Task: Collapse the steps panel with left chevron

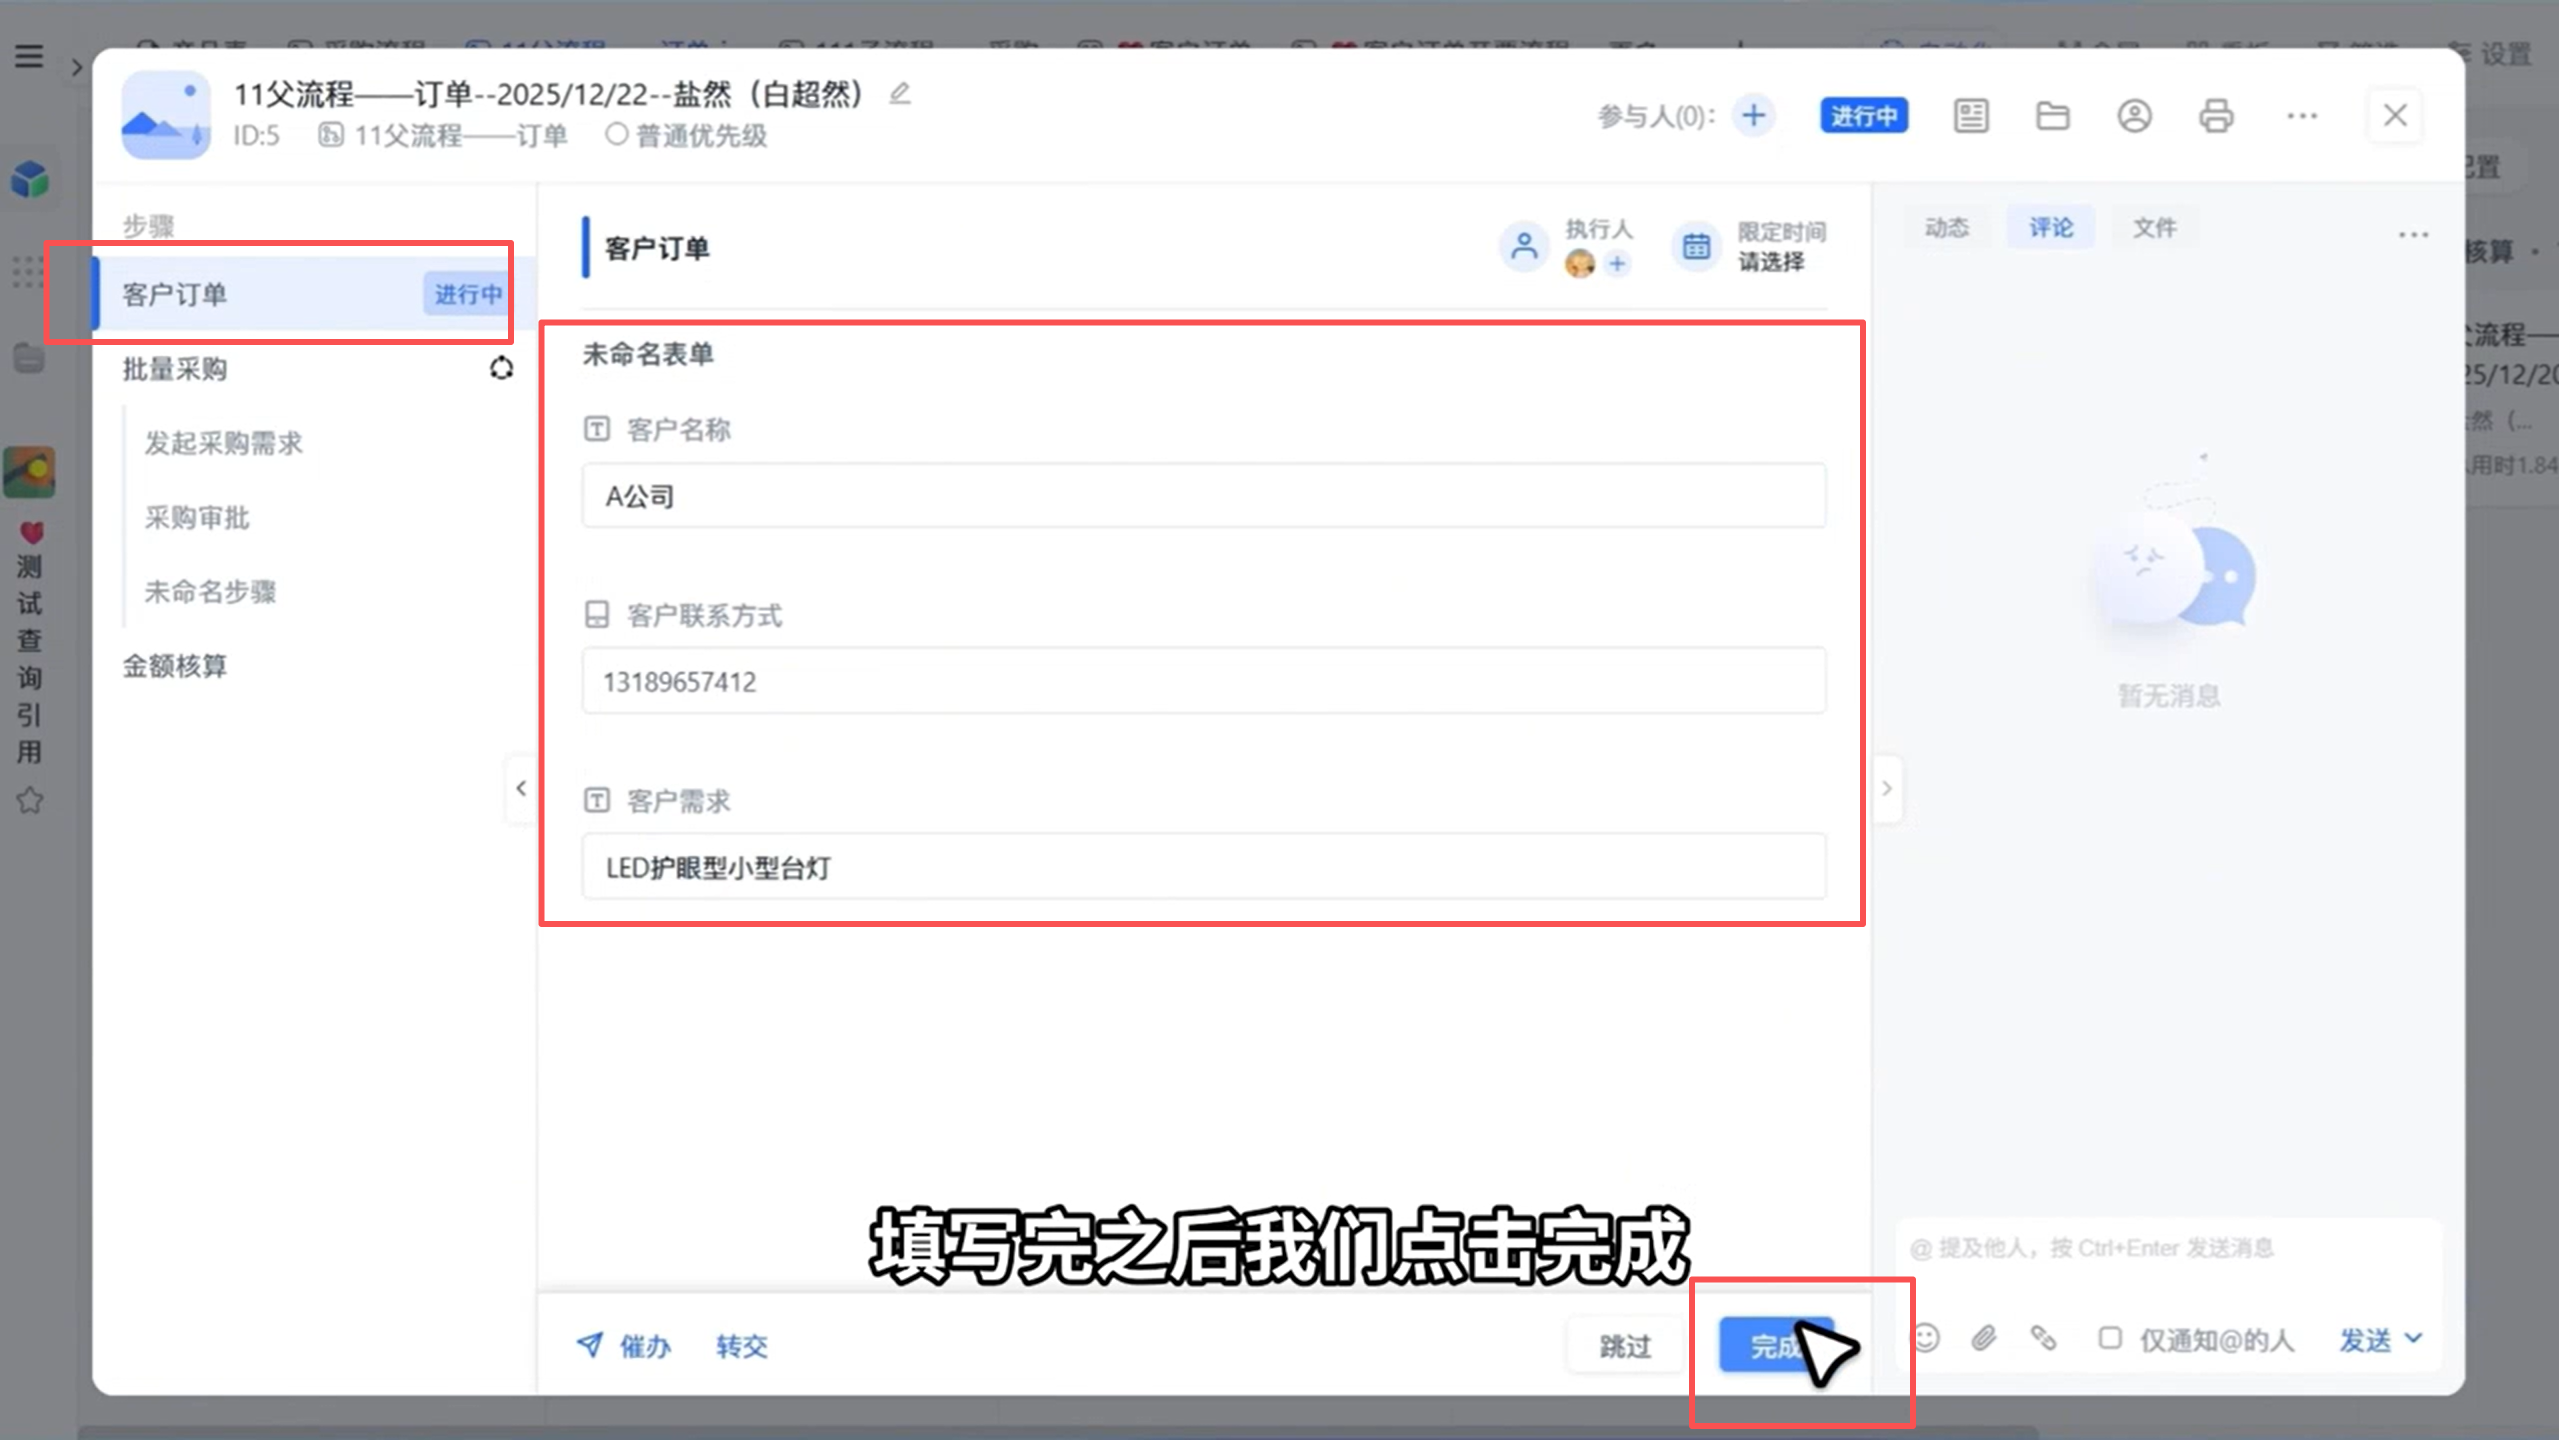Action: [521, 789]
